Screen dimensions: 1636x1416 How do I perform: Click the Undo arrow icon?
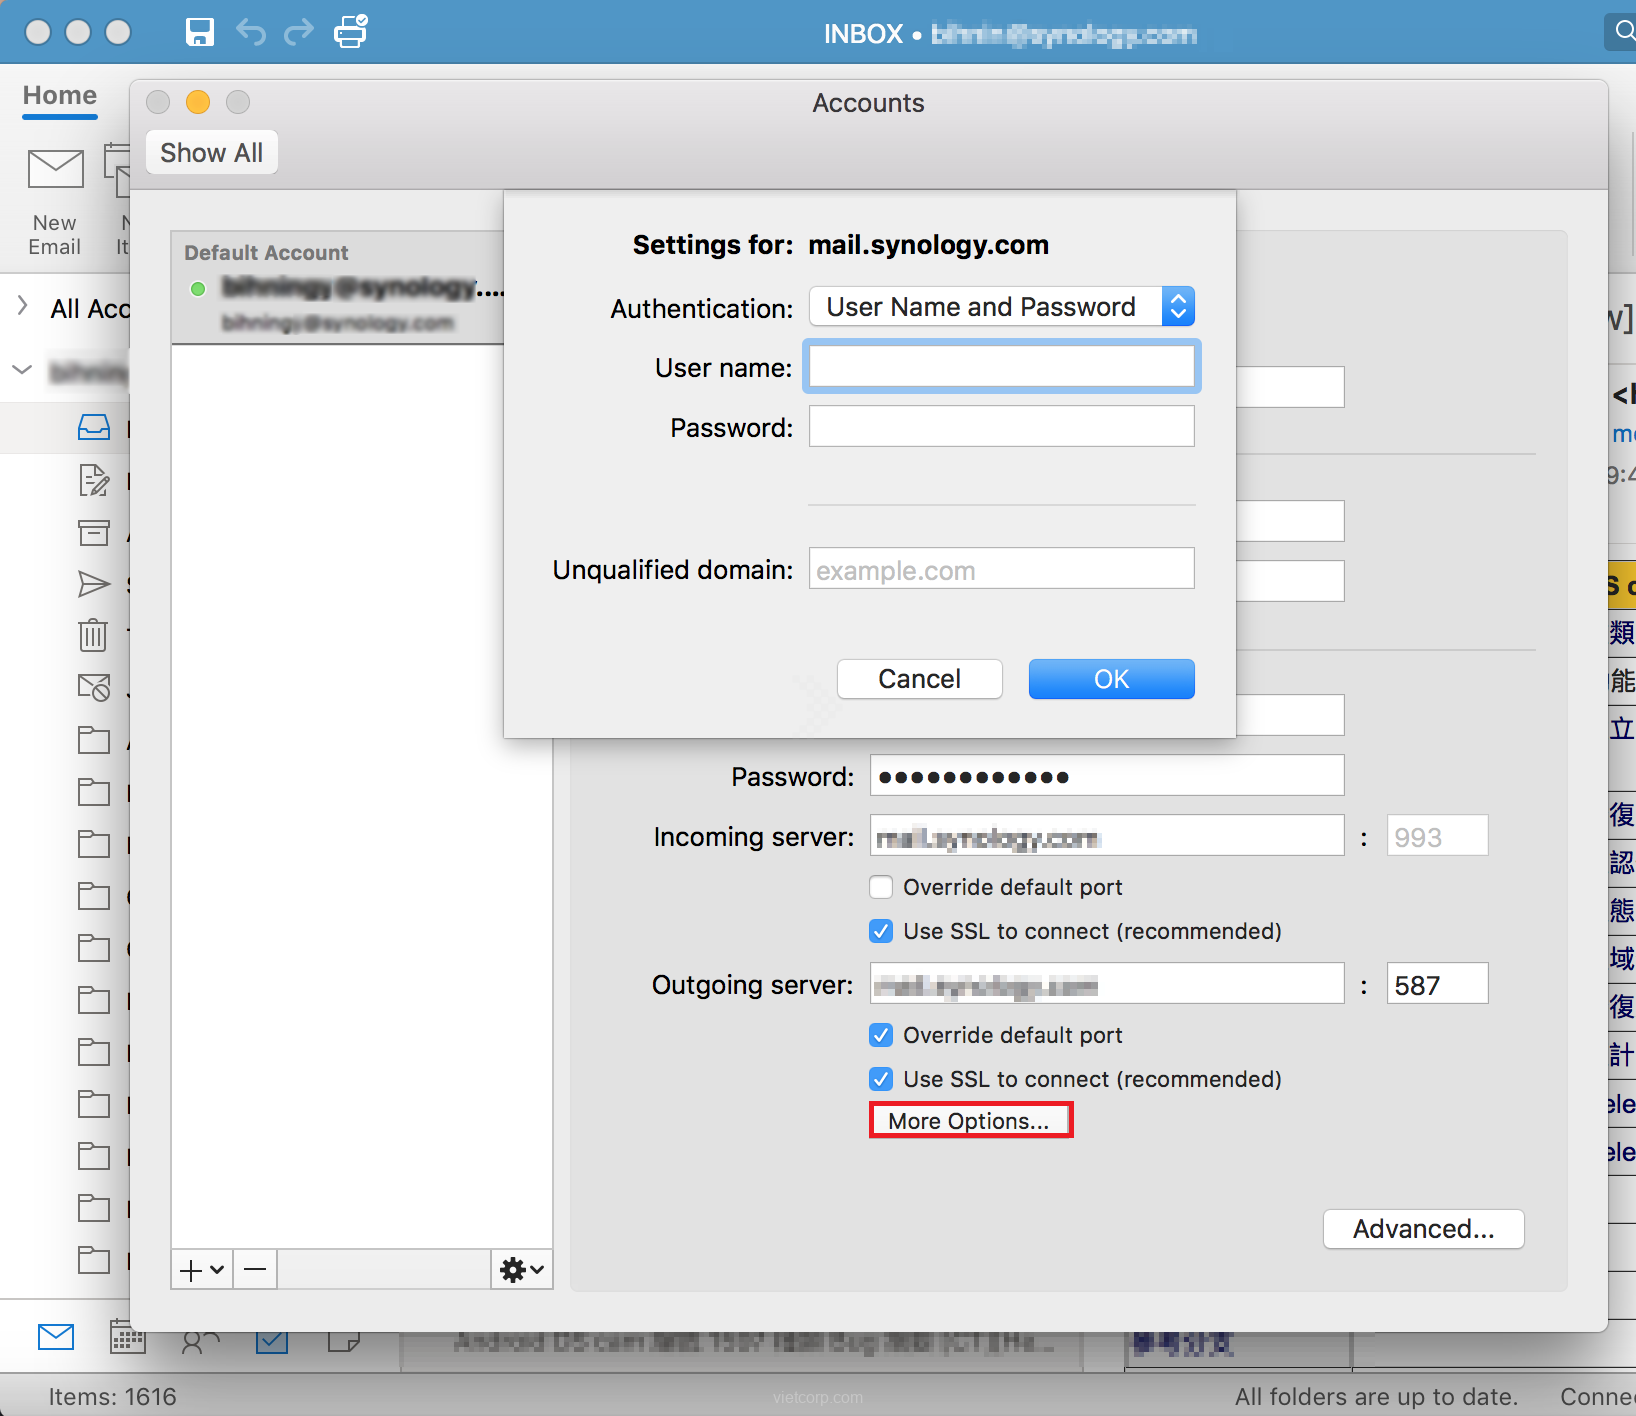(x=250, y=32)
